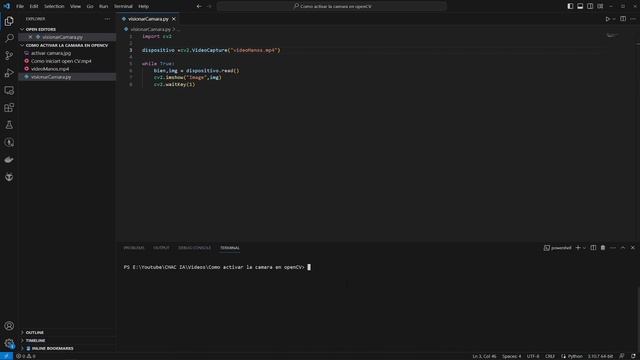
Task: Open the Run menu
Action: click(104, 6)
